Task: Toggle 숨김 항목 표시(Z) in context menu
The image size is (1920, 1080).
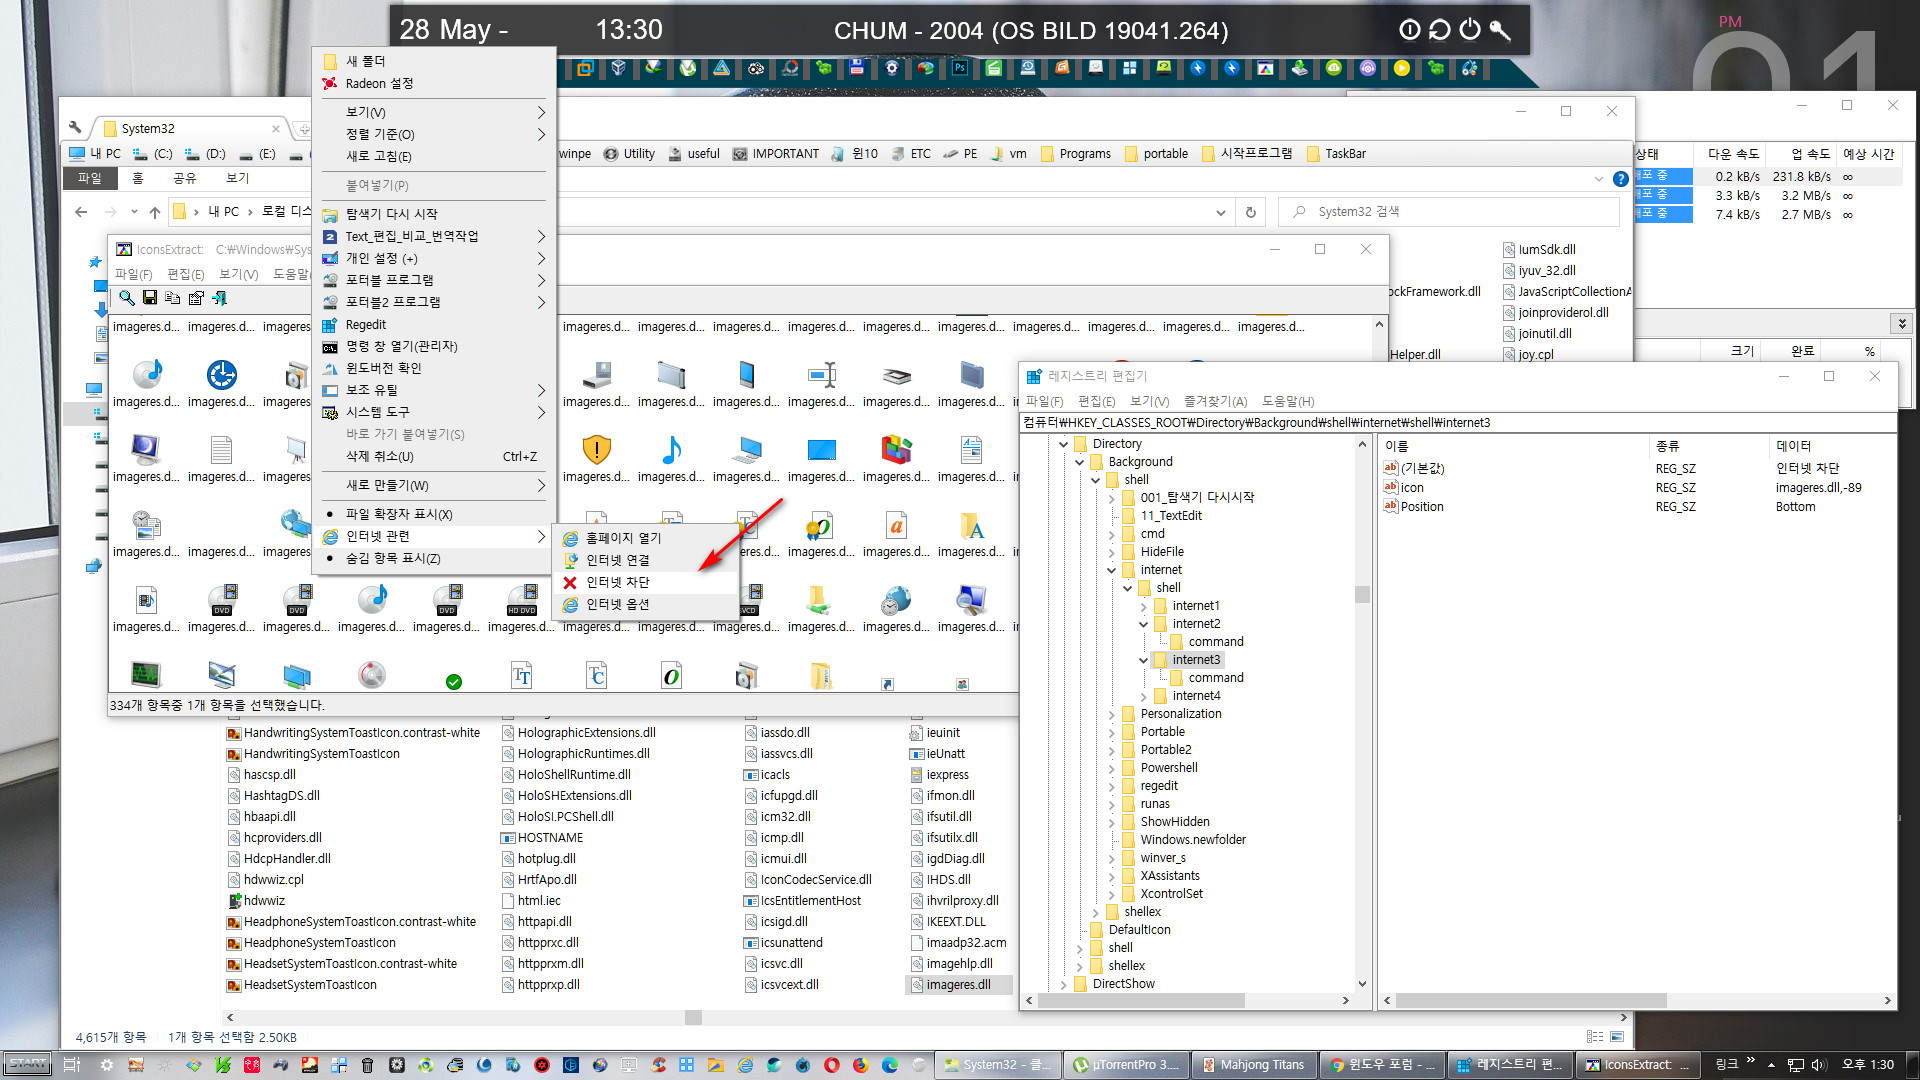Action: pos(393,558)
